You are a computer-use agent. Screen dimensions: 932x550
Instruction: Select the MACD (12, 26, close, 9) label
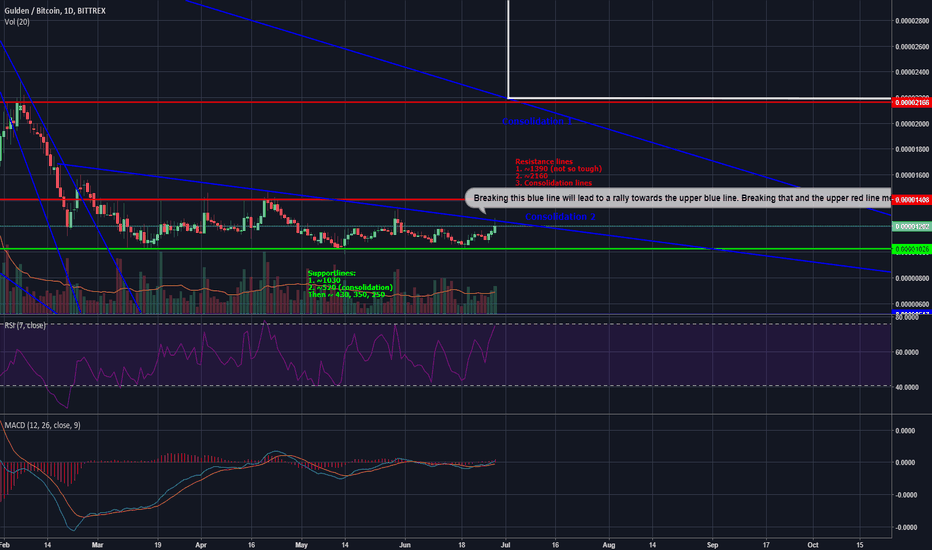pyautogui.click(x=42, y=425)
